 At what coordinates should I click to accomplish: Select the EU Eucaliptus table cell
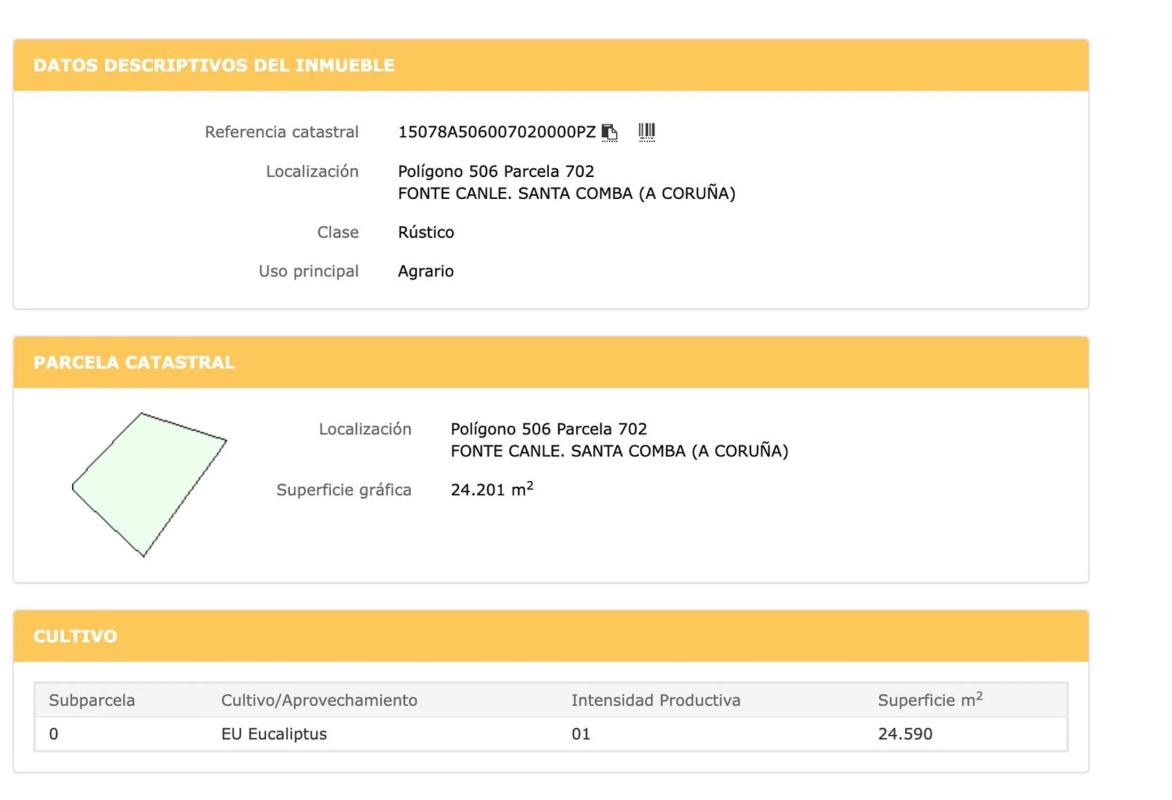(x=274, y=735)
